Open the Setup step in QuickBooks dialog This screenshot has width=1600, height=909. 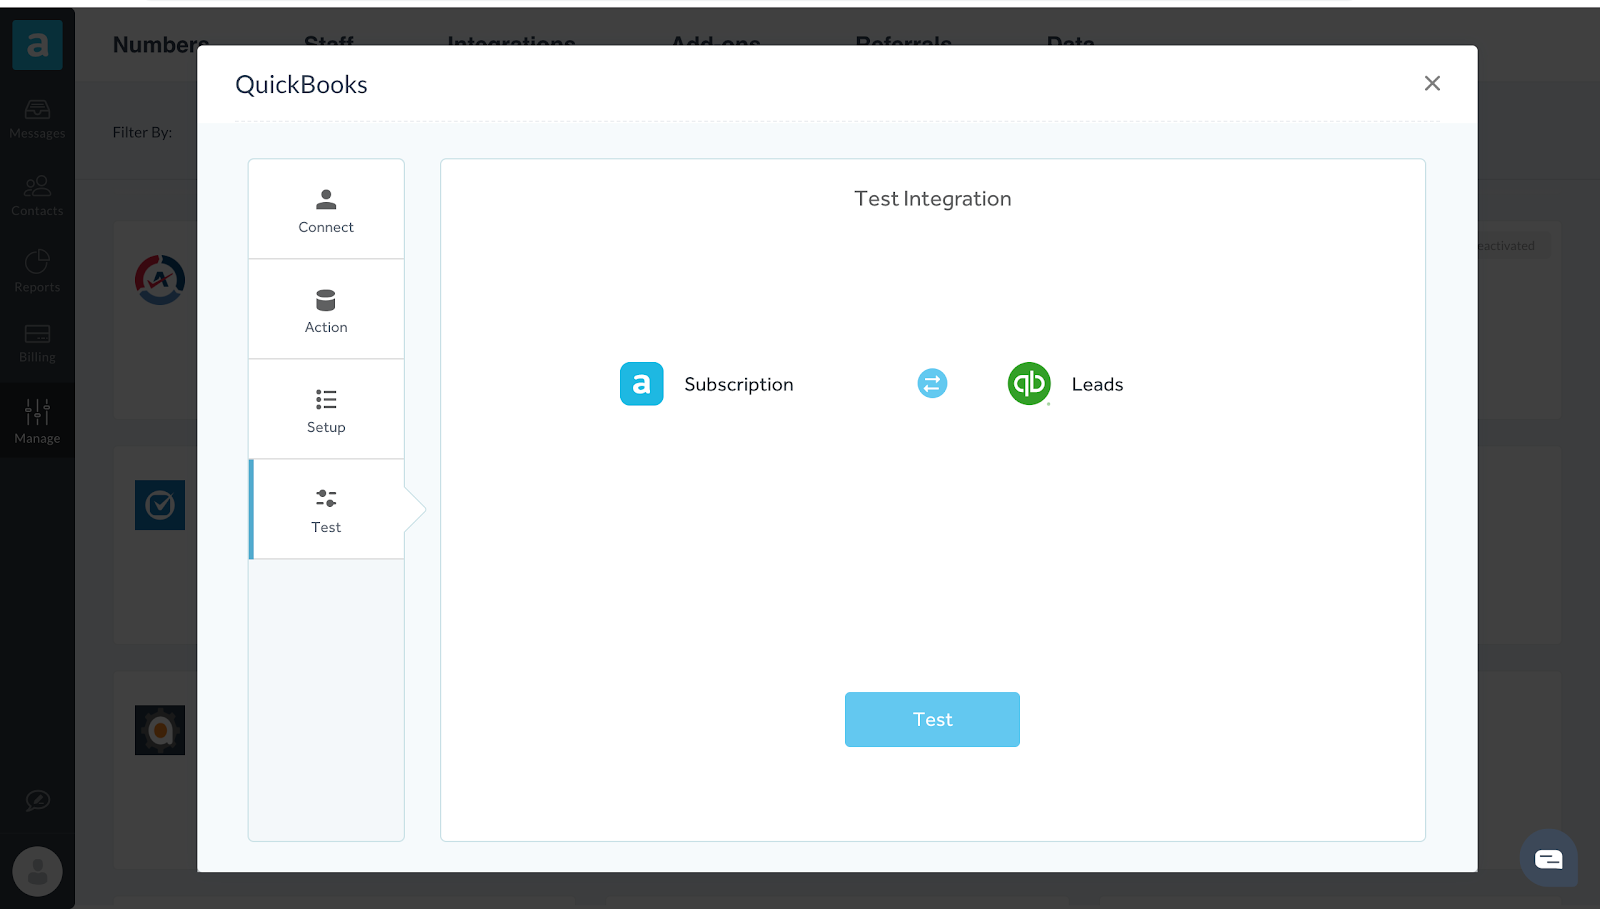[326, 409]
